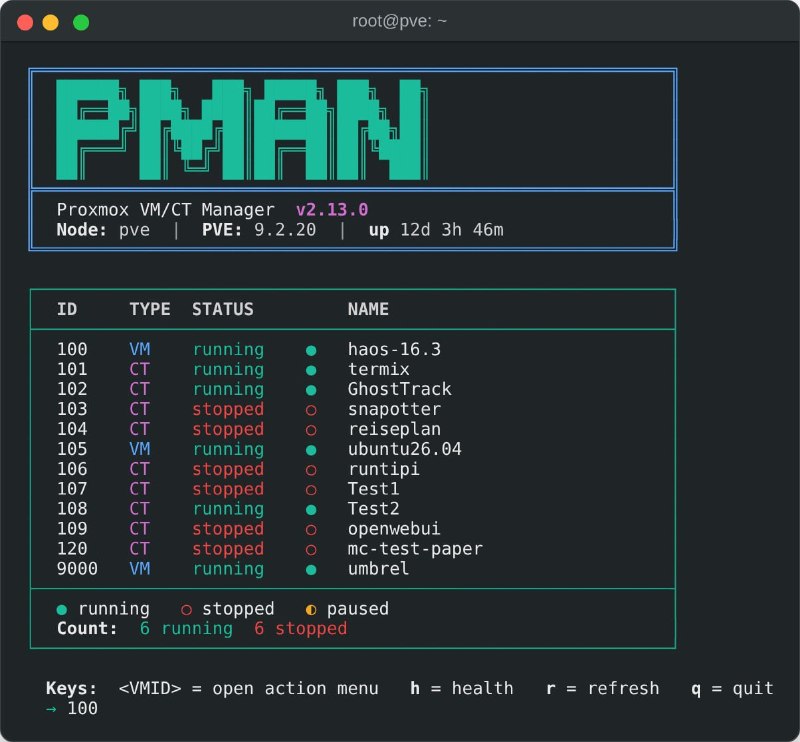Click the hollow stopped circle next to openwebui
The height and width of the screenshot is (742, 800).
311,530
